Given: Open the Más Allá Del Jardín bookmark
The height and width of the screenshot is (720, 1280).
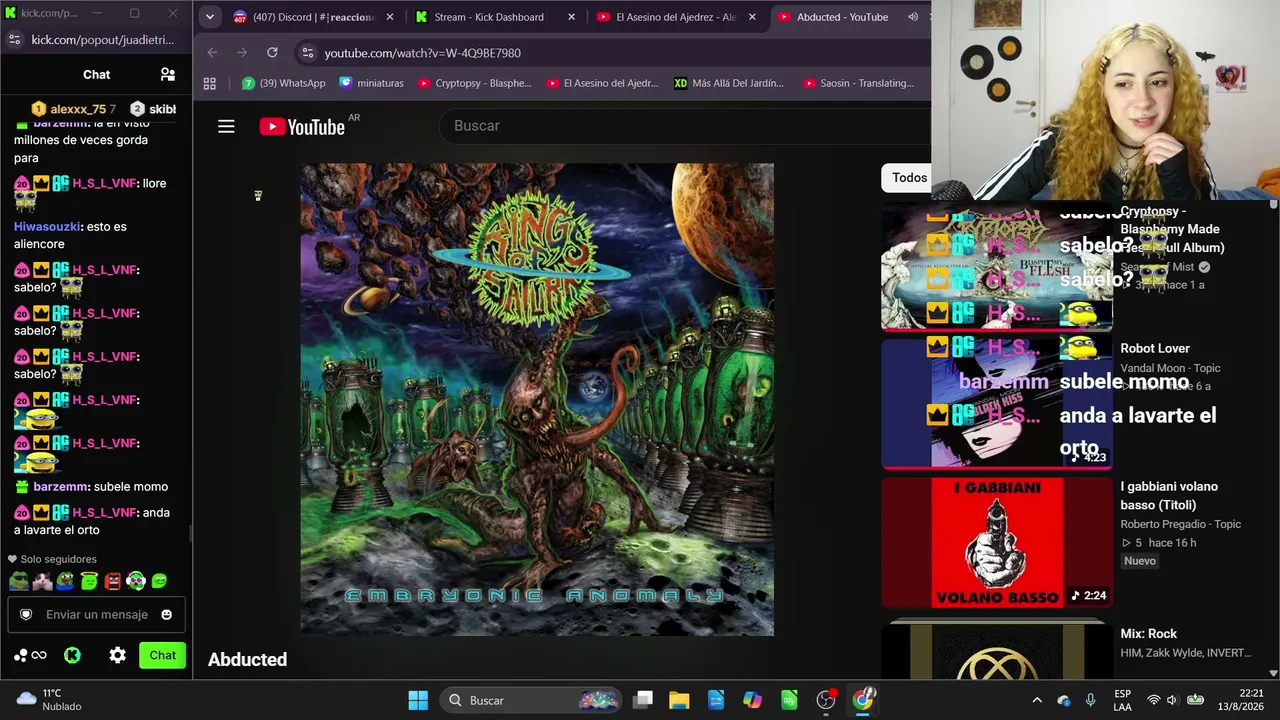Looking at the screenshot, I should (x=729, y=83).
